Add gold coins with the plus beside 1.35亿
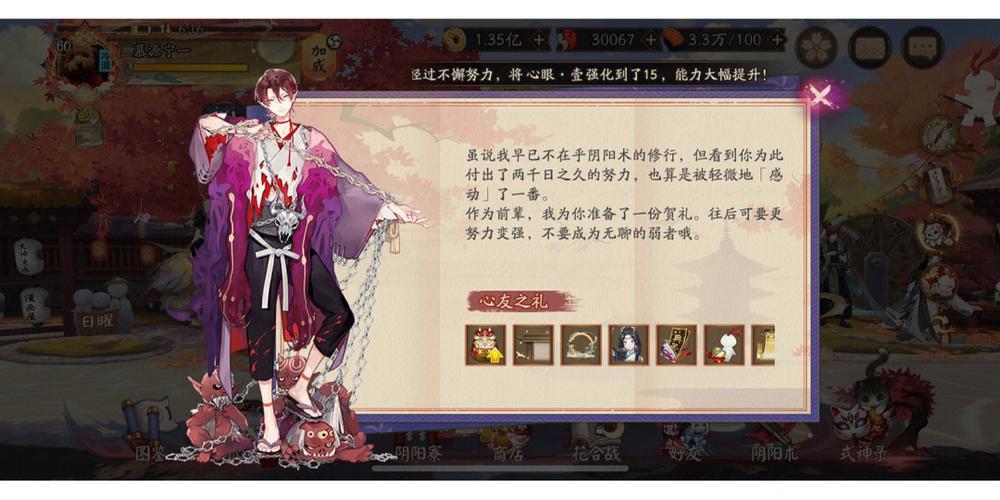The height and width of the screenshot is (500, 1000). point(539,40)
